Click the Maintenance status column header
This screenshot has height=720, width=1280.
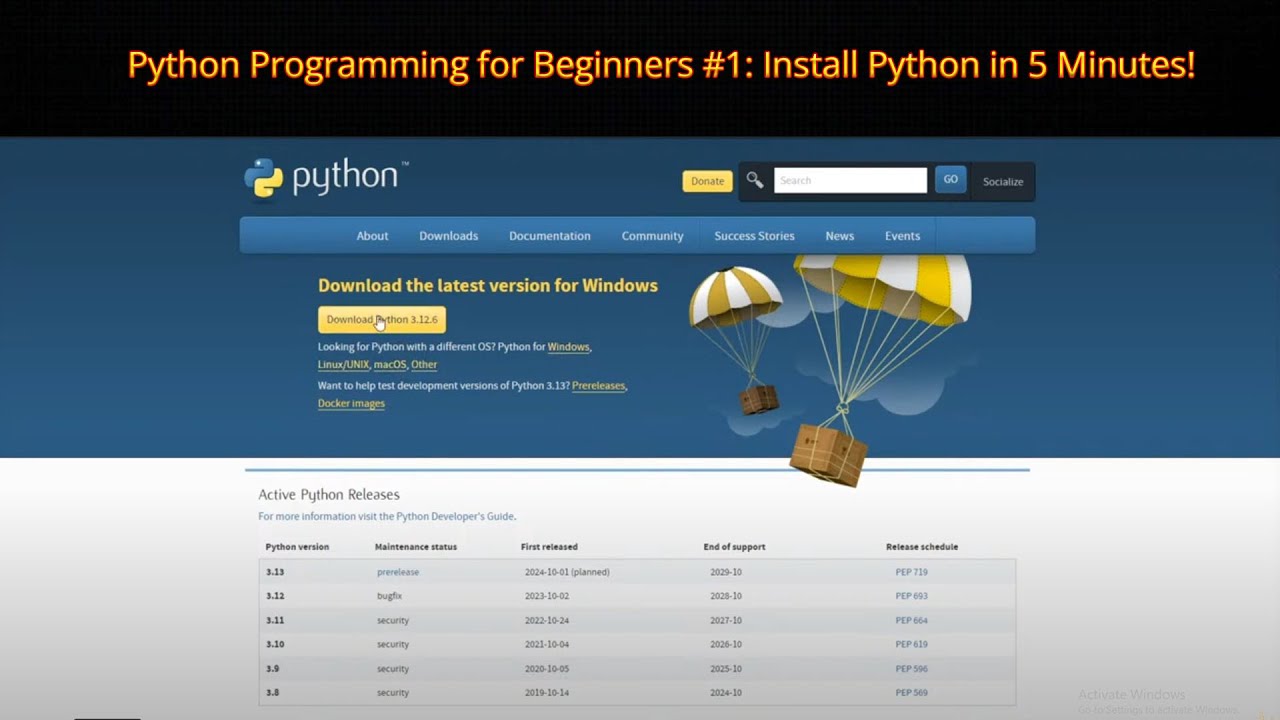(416, 547)
